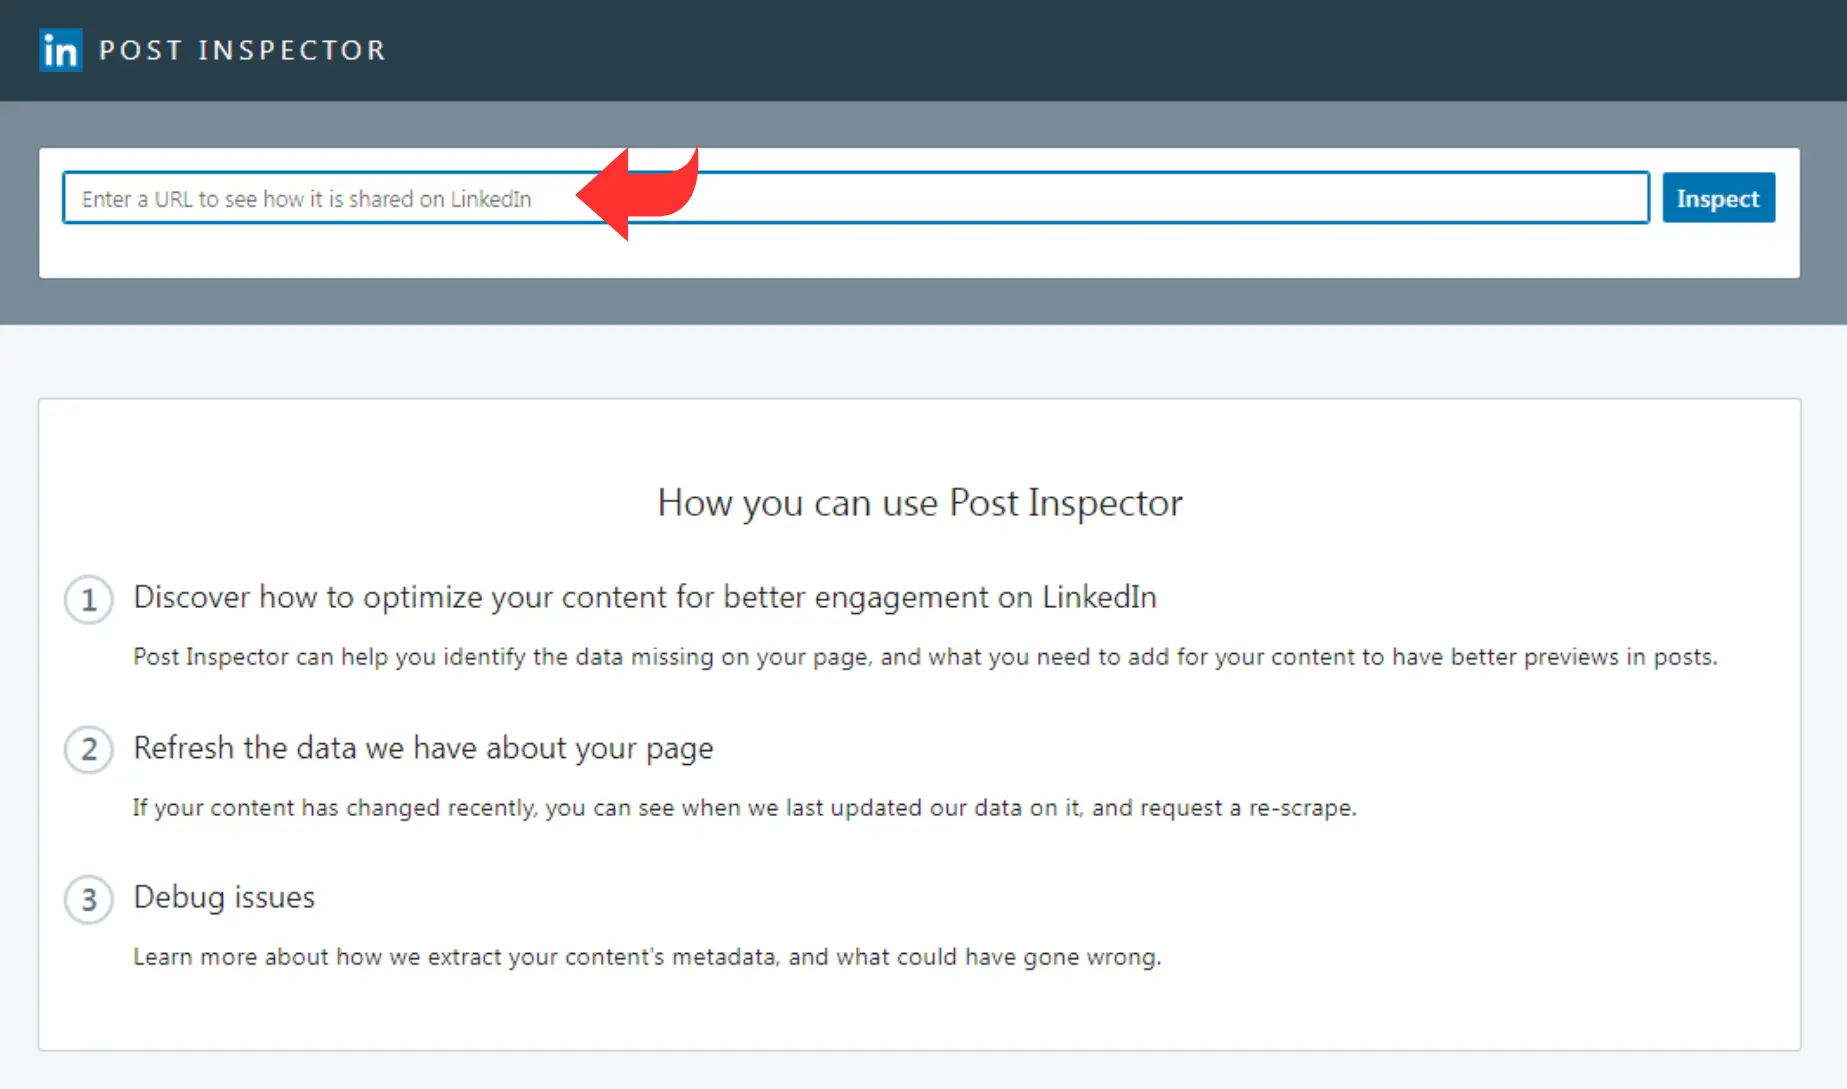
Task: Click the 'Learn more about how we extract' text
Action: pos(647,957)
